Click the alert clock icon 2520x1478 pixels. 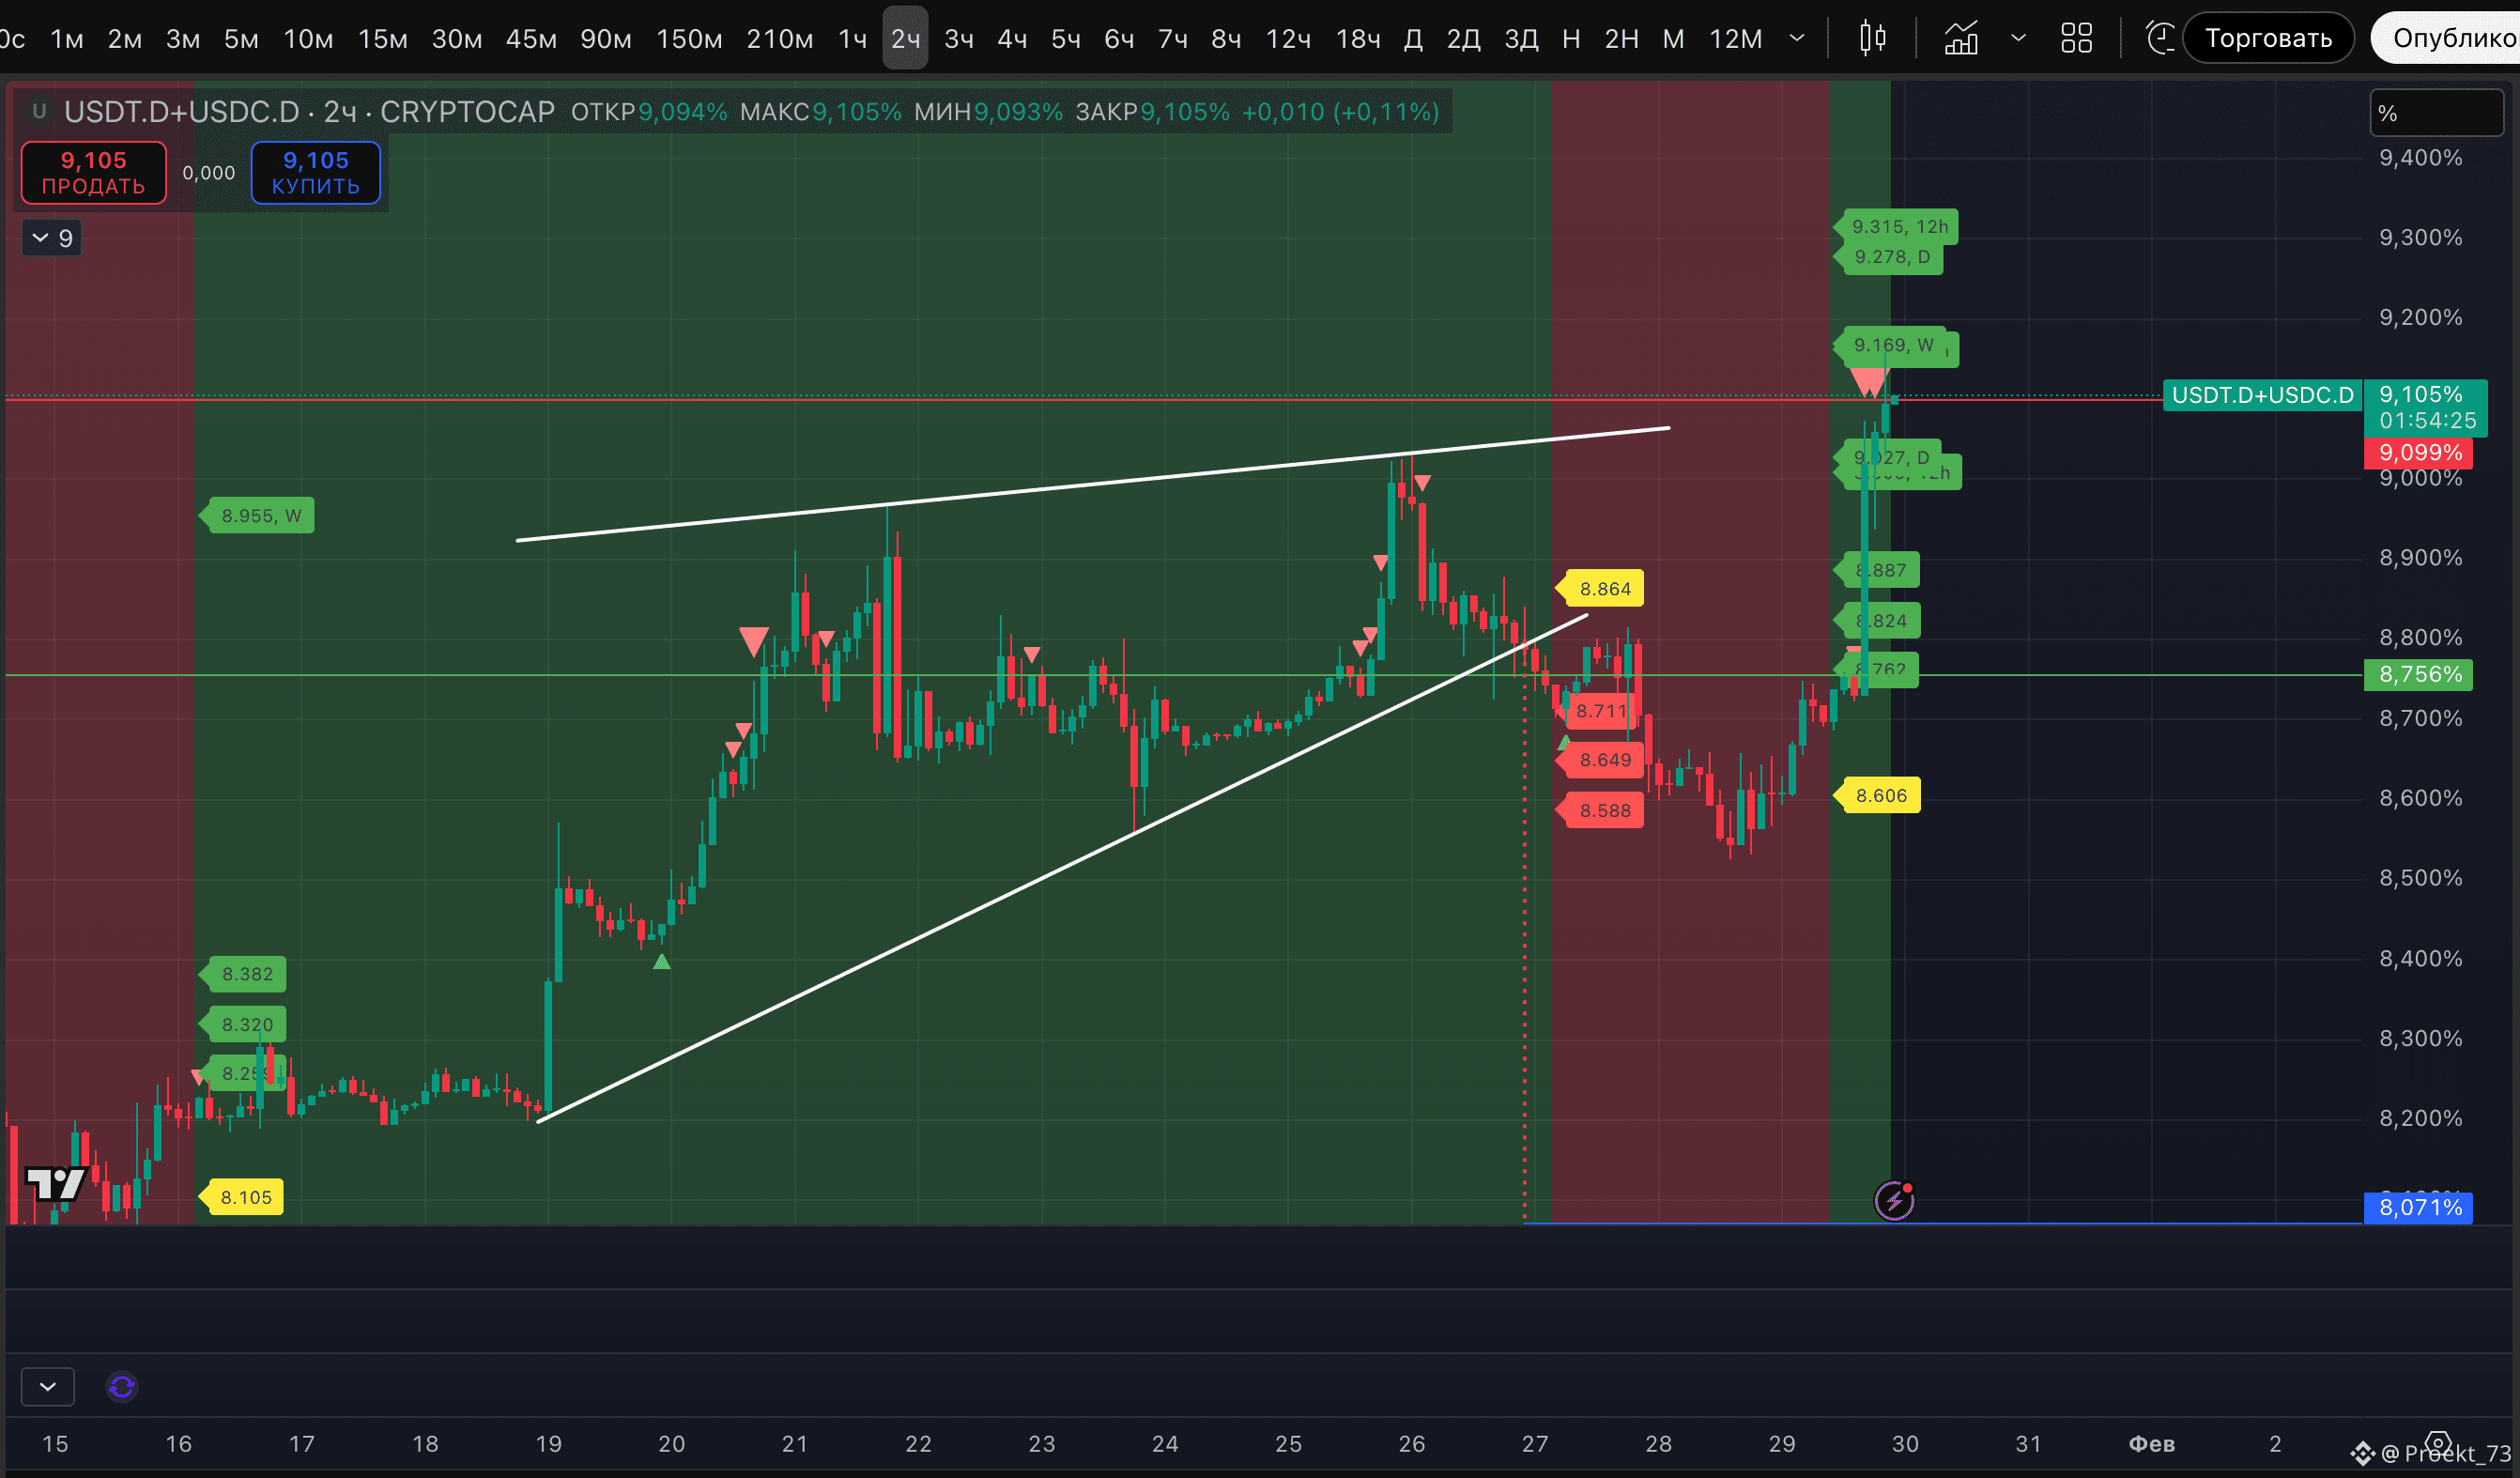coord(2160,39)
